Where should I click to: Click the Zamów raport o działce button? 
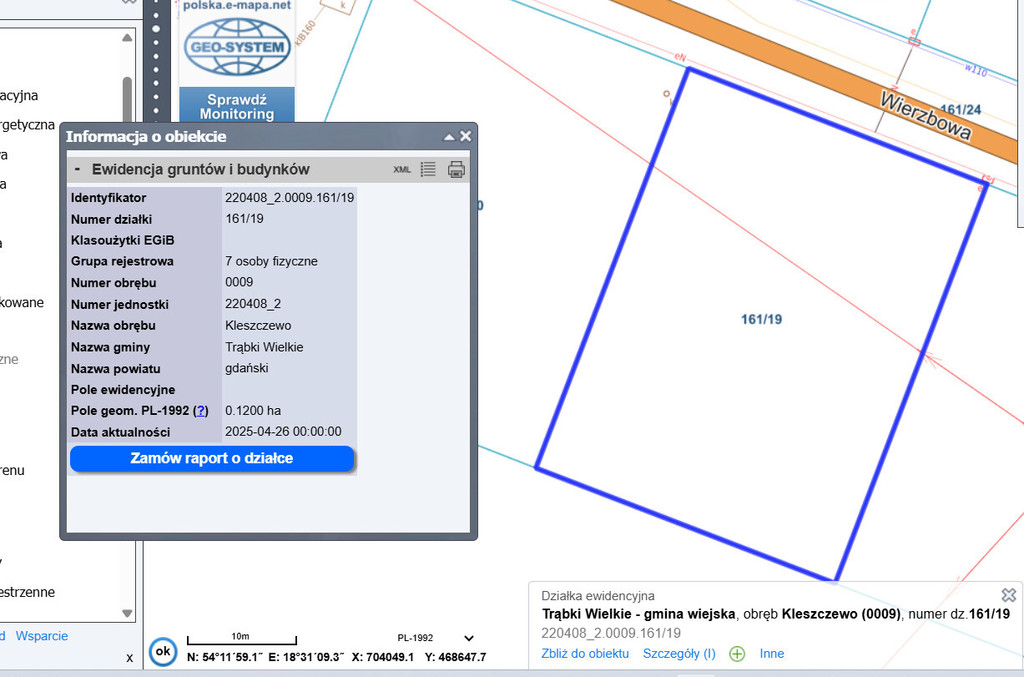[212, 459]
